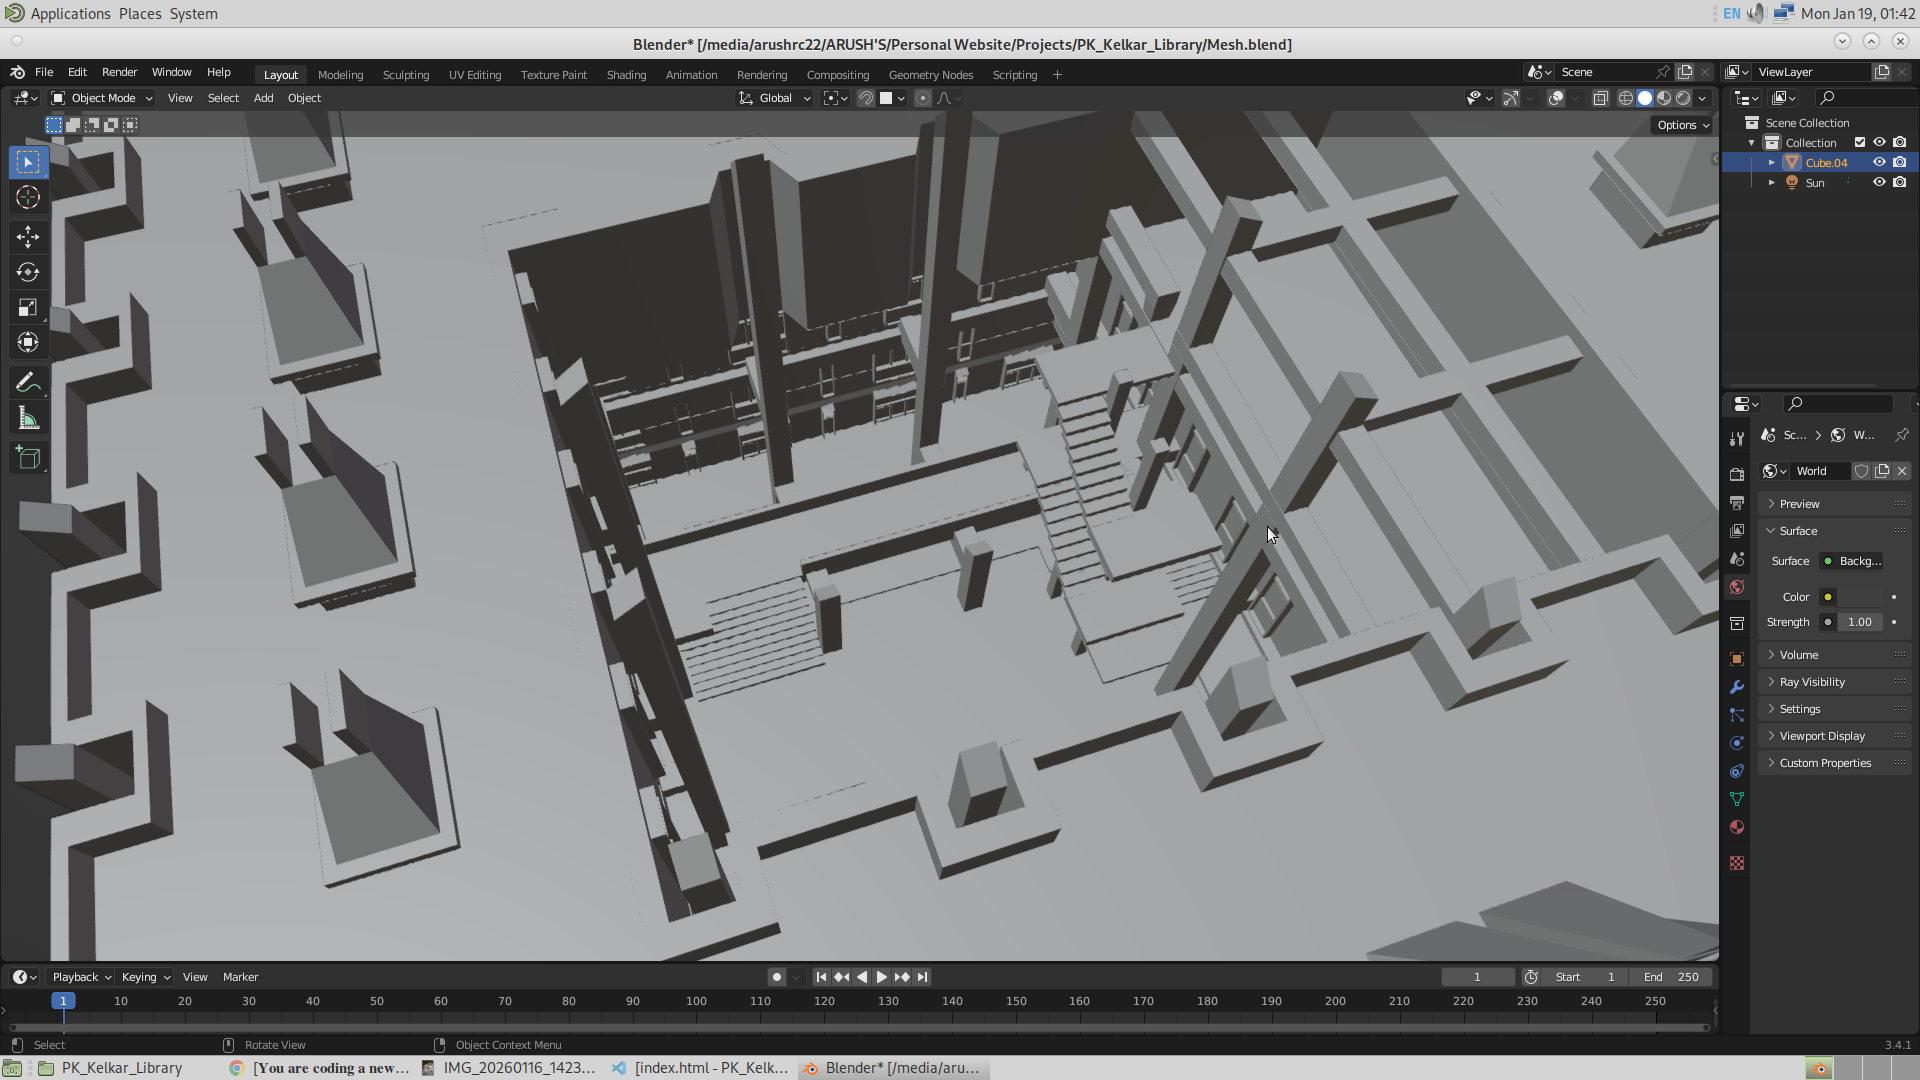
Task: Click the Options button in viewport
Action: 1682,125
